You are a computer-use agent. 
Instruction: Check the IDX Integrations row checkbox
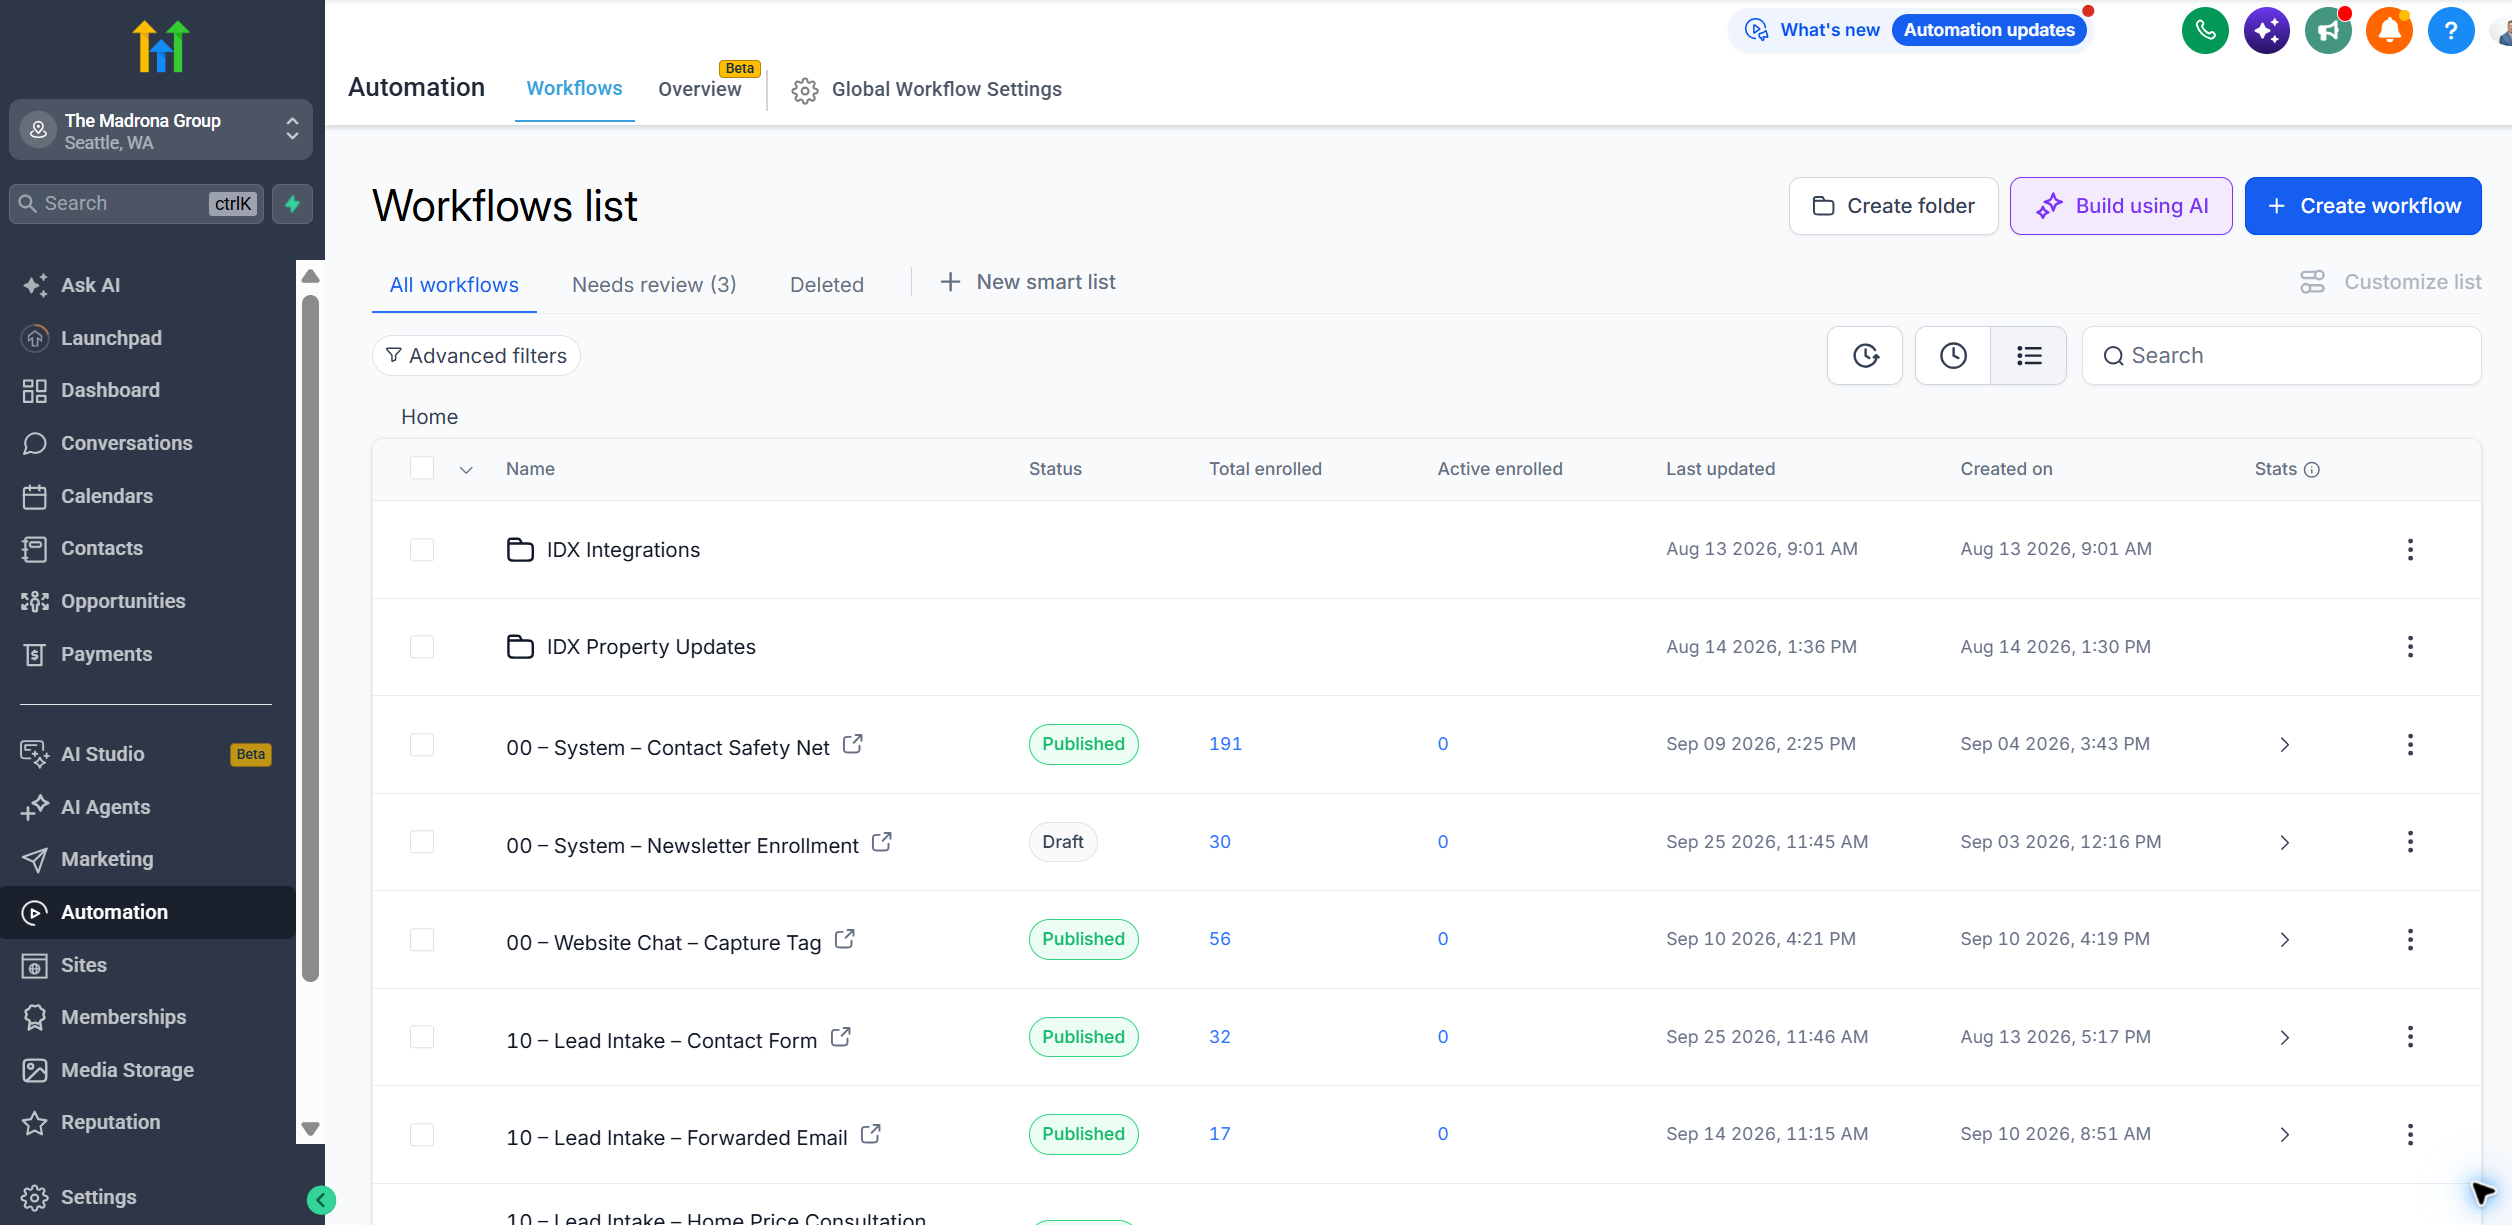[x=422, y=550]
